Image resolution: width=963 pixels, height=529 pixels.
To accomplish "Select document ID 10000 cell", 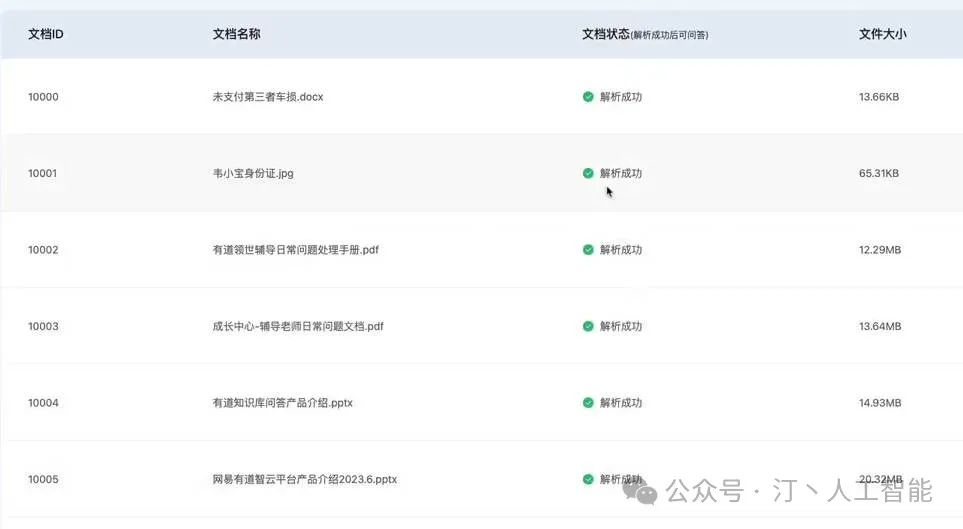I will [43, 97].
